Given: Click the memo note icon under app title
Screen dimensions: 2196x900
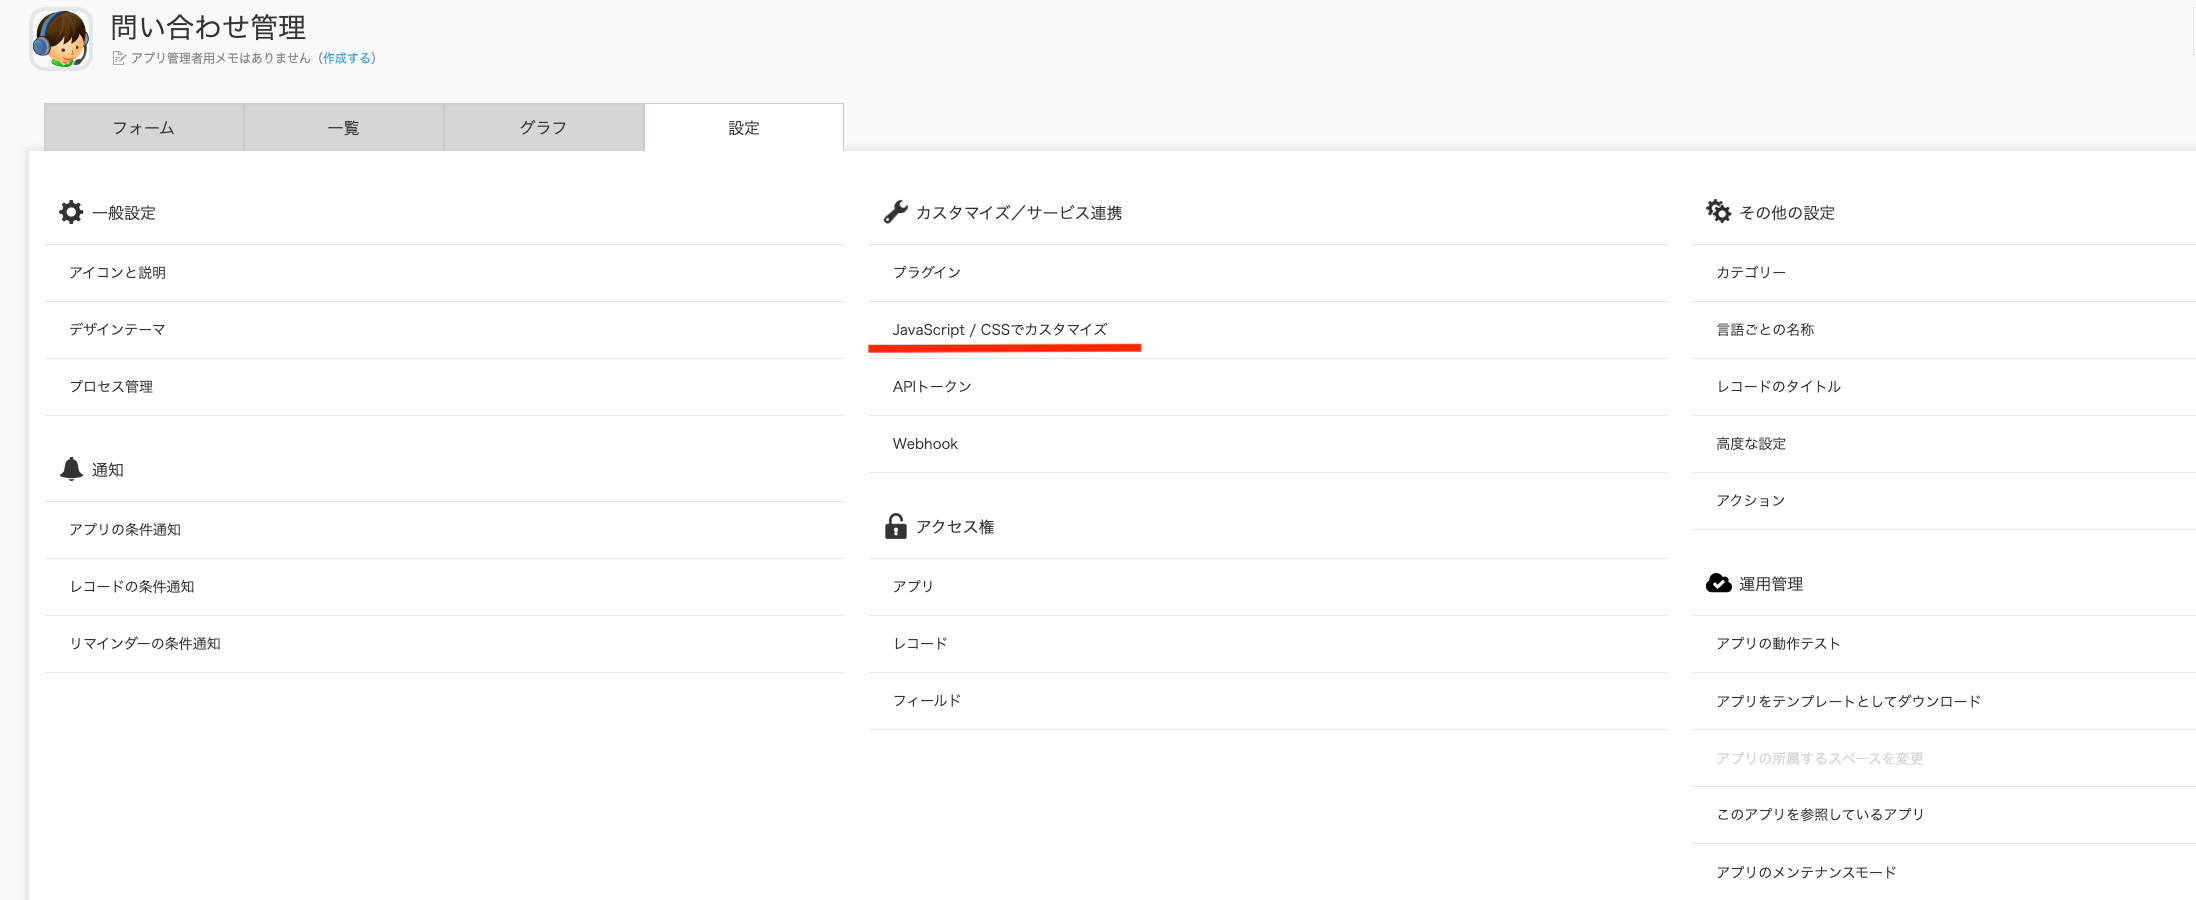Looking at the screenshot, I should click(x=119, y=58).
